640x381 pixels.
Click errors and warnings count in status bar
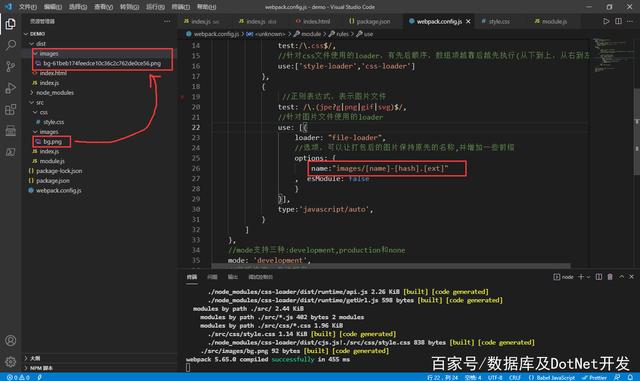click(19, 377)
